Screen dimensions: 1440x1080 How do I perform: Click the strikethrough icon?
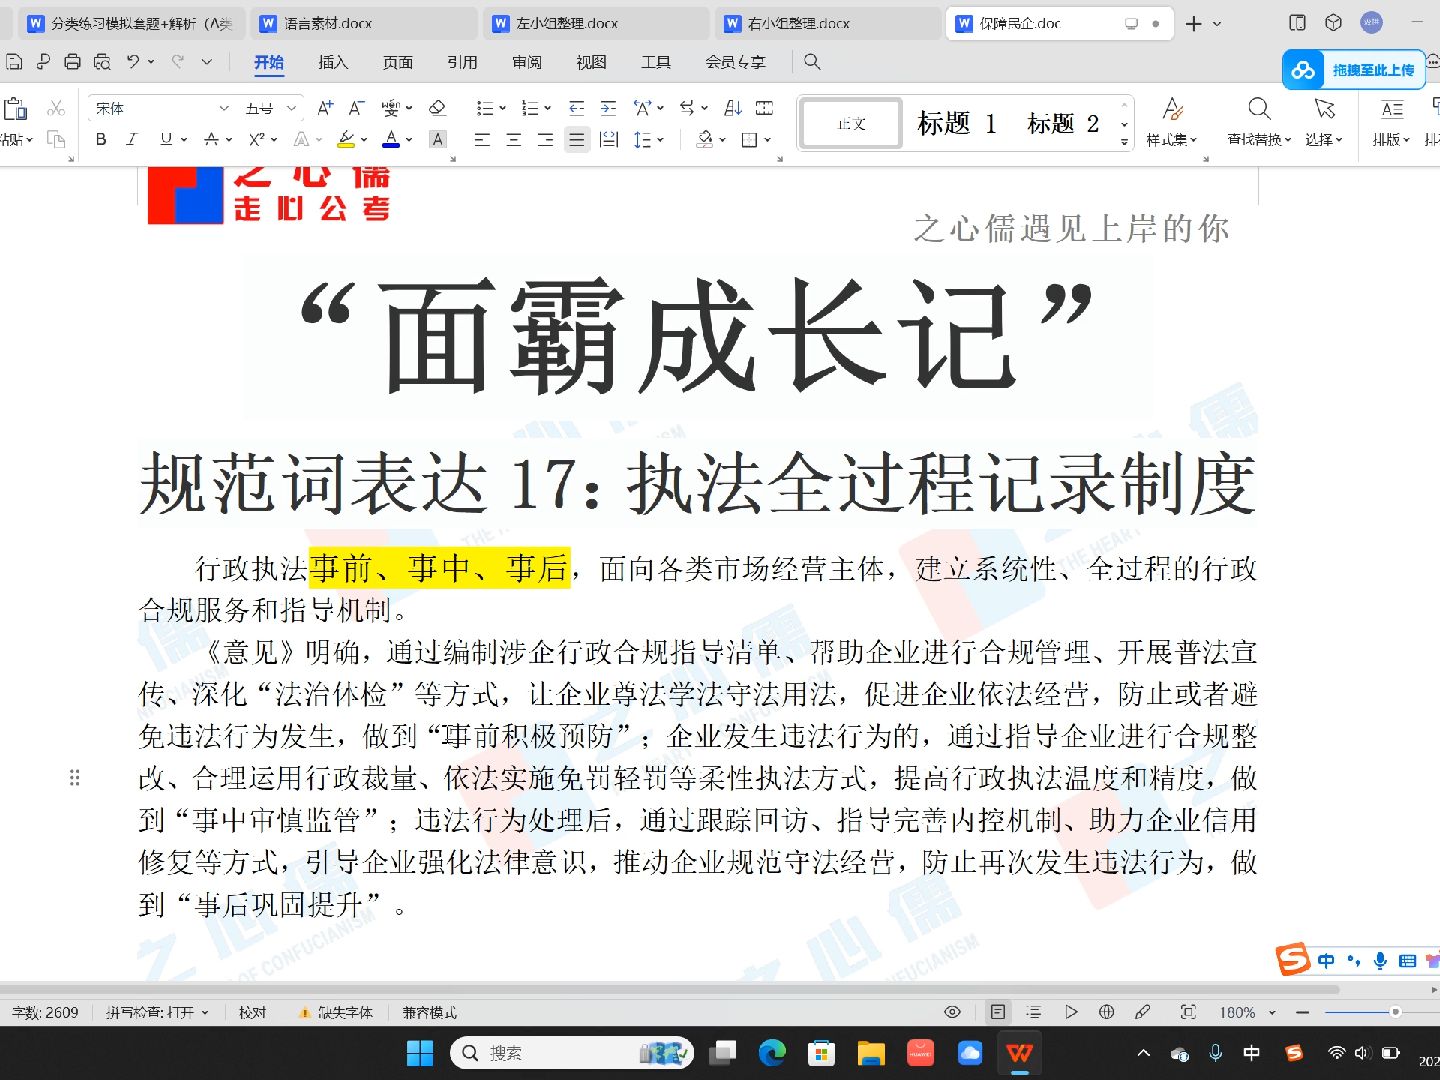211,139
